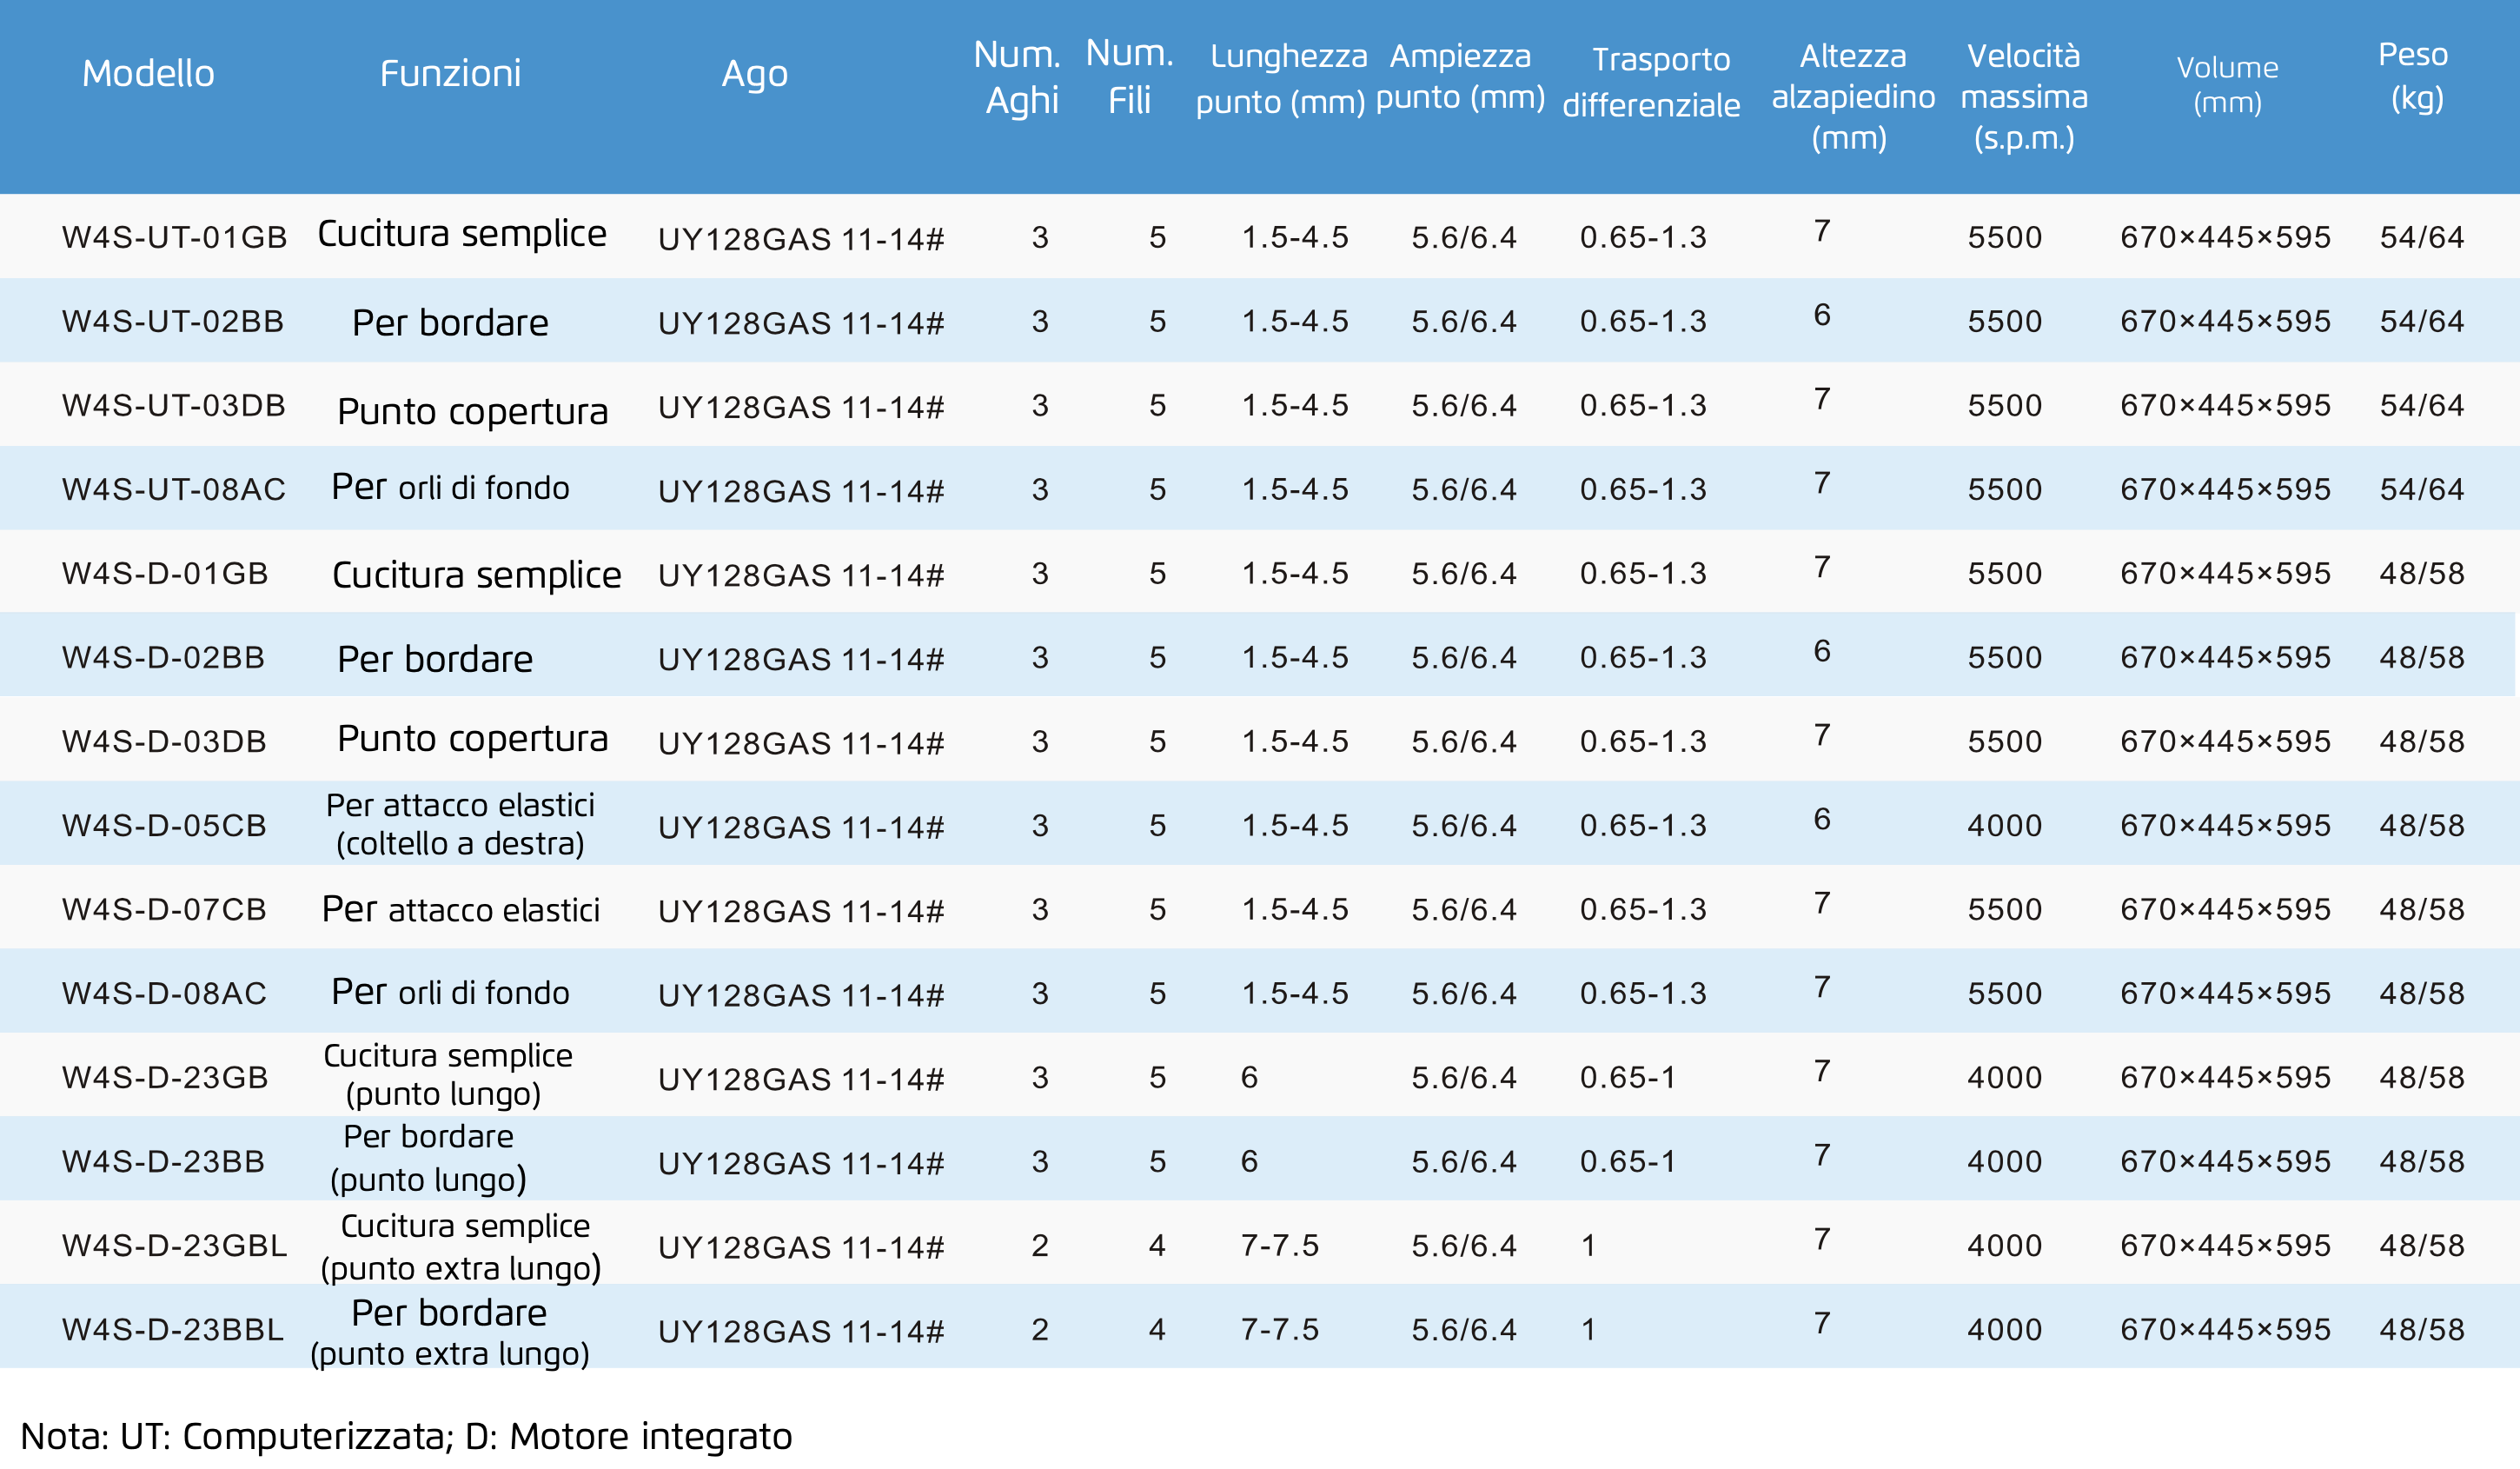The image size is (2520, 1469).
Task: Click the Ago column header
Action: (x=755, y=75)
